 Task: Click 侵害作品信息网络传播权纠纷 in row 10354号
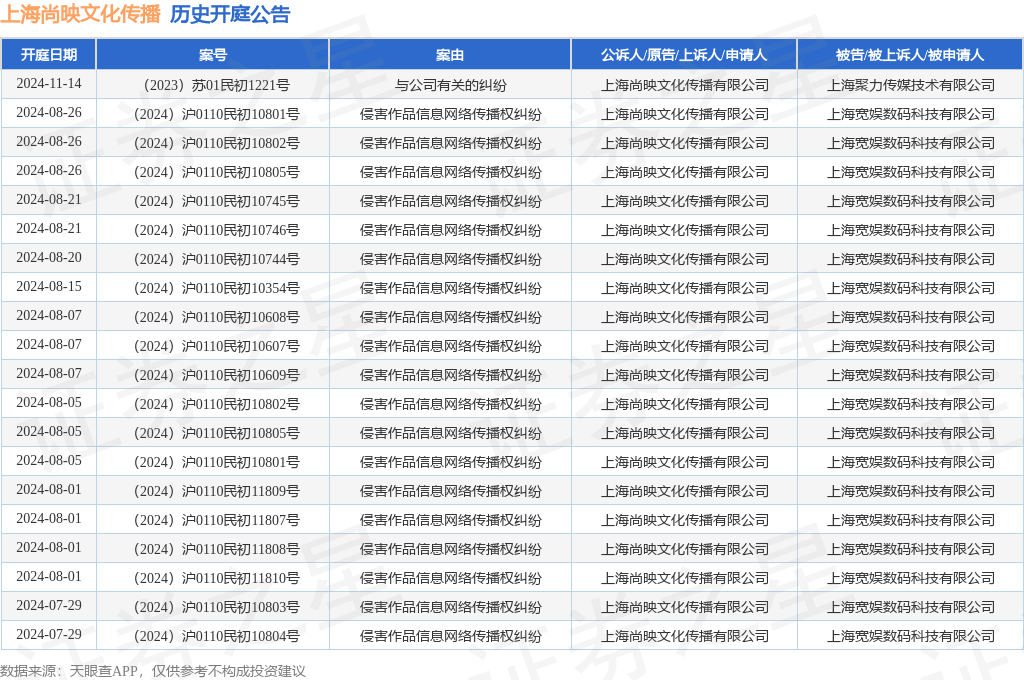[450, 288]
